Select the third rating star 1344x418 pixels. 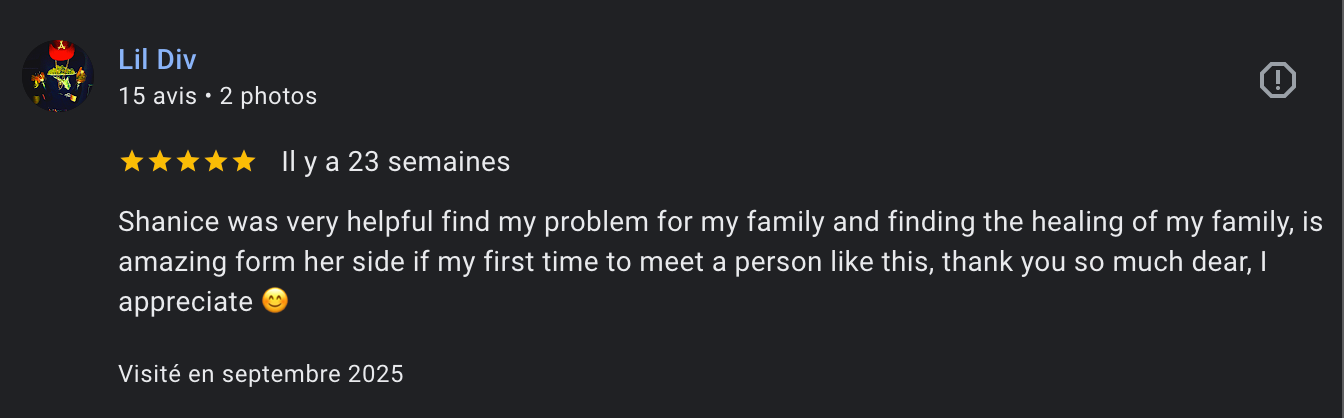[x=188, y=162]
